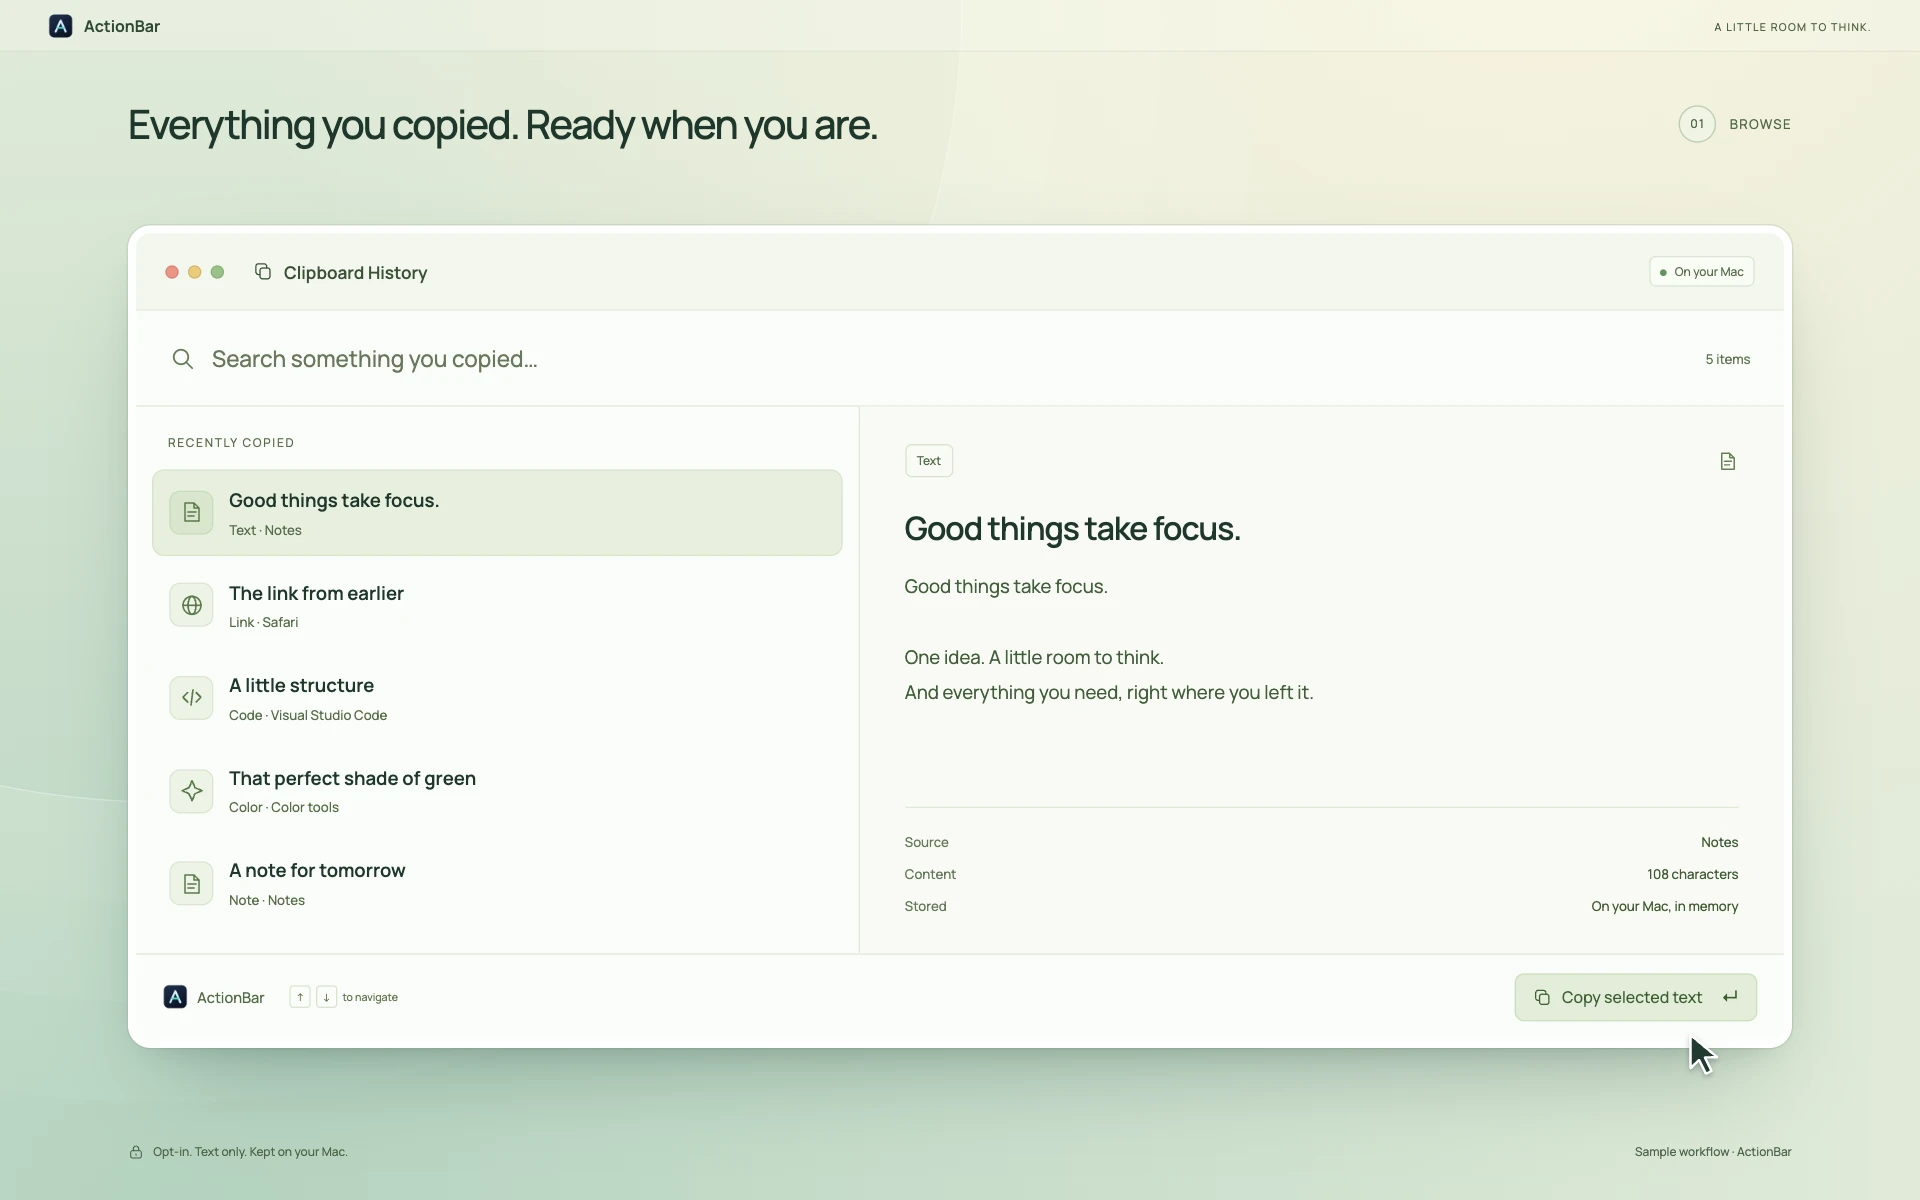This screenshot has width=1920, height=1200.
Task: Click the red close window dot
Action: (x=172, y=272)
